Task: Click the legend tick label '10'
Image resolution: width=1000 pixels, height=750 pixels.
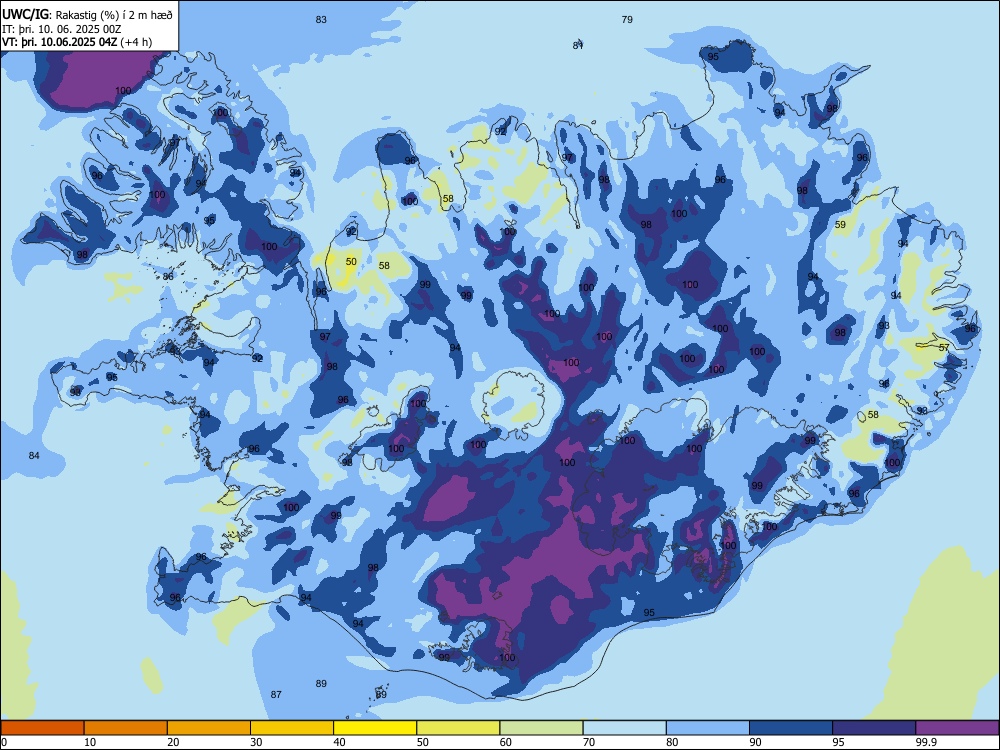Action: pos(90,742)
